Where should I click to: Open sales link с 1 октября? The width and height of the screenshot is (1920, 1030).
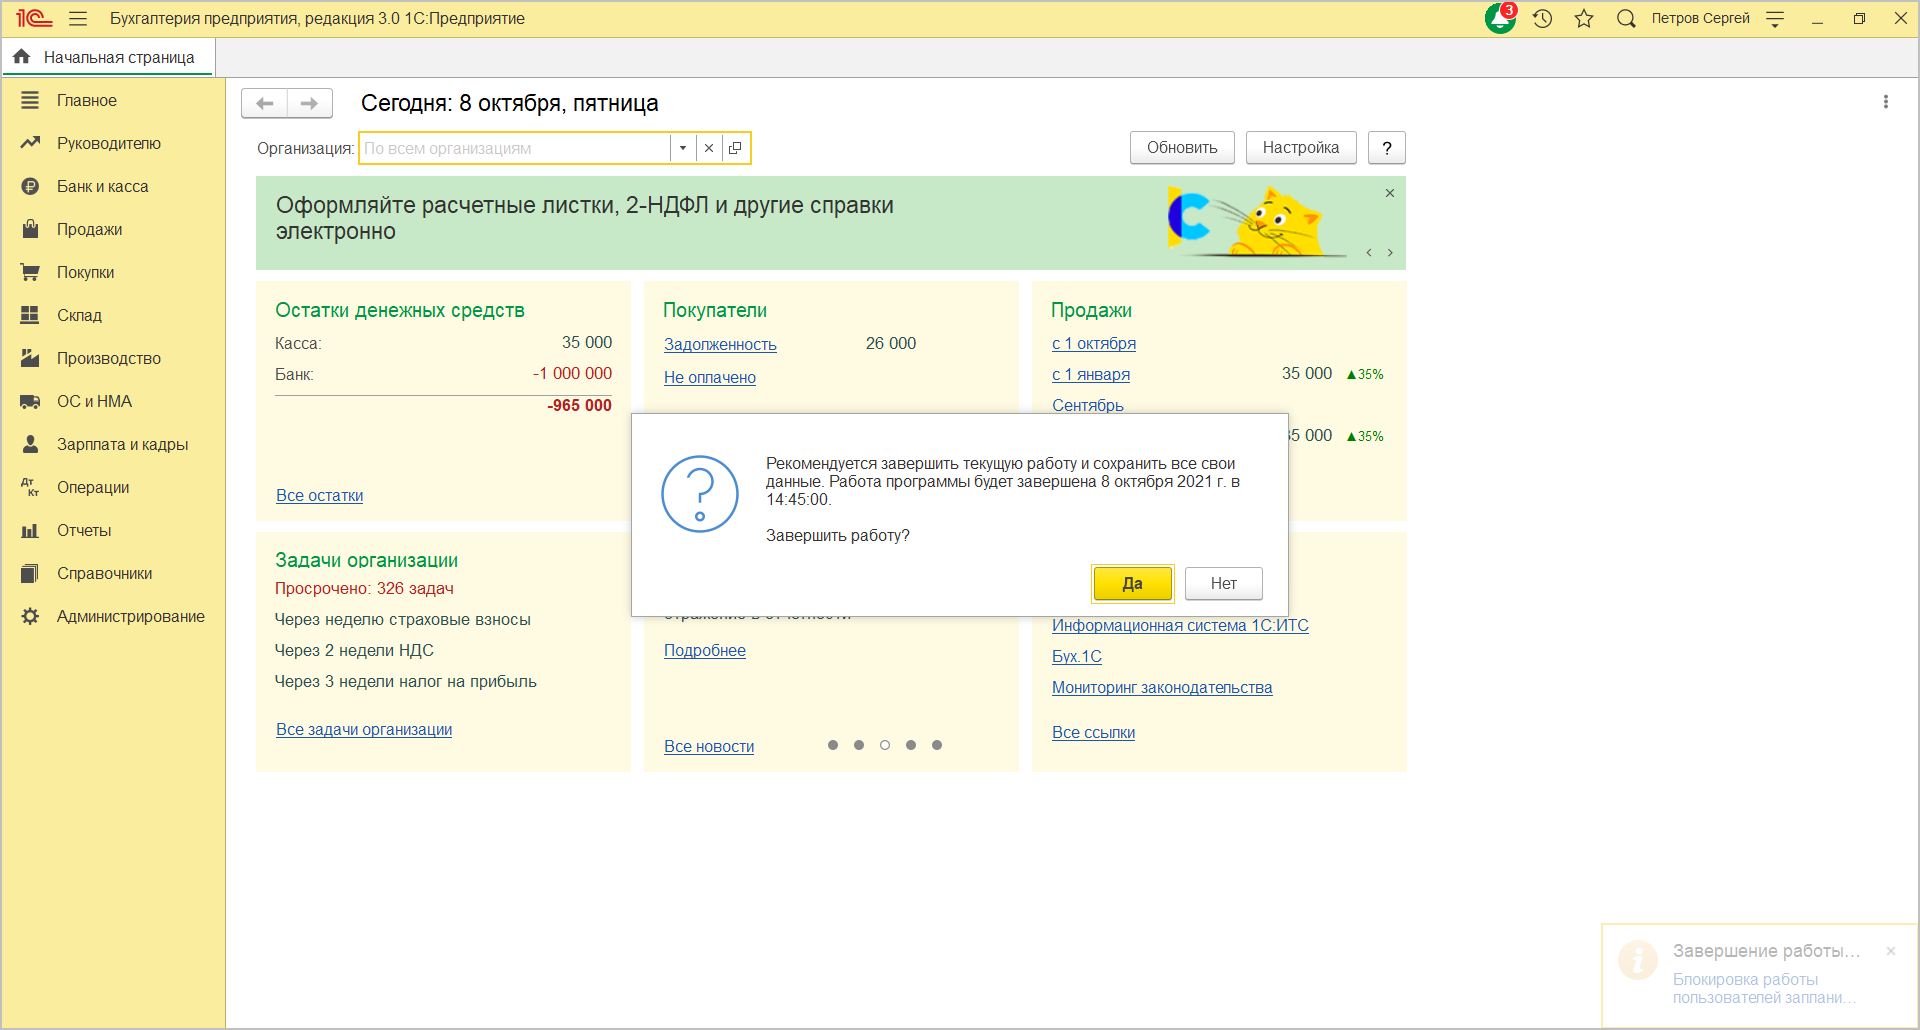pos(1094,343)
